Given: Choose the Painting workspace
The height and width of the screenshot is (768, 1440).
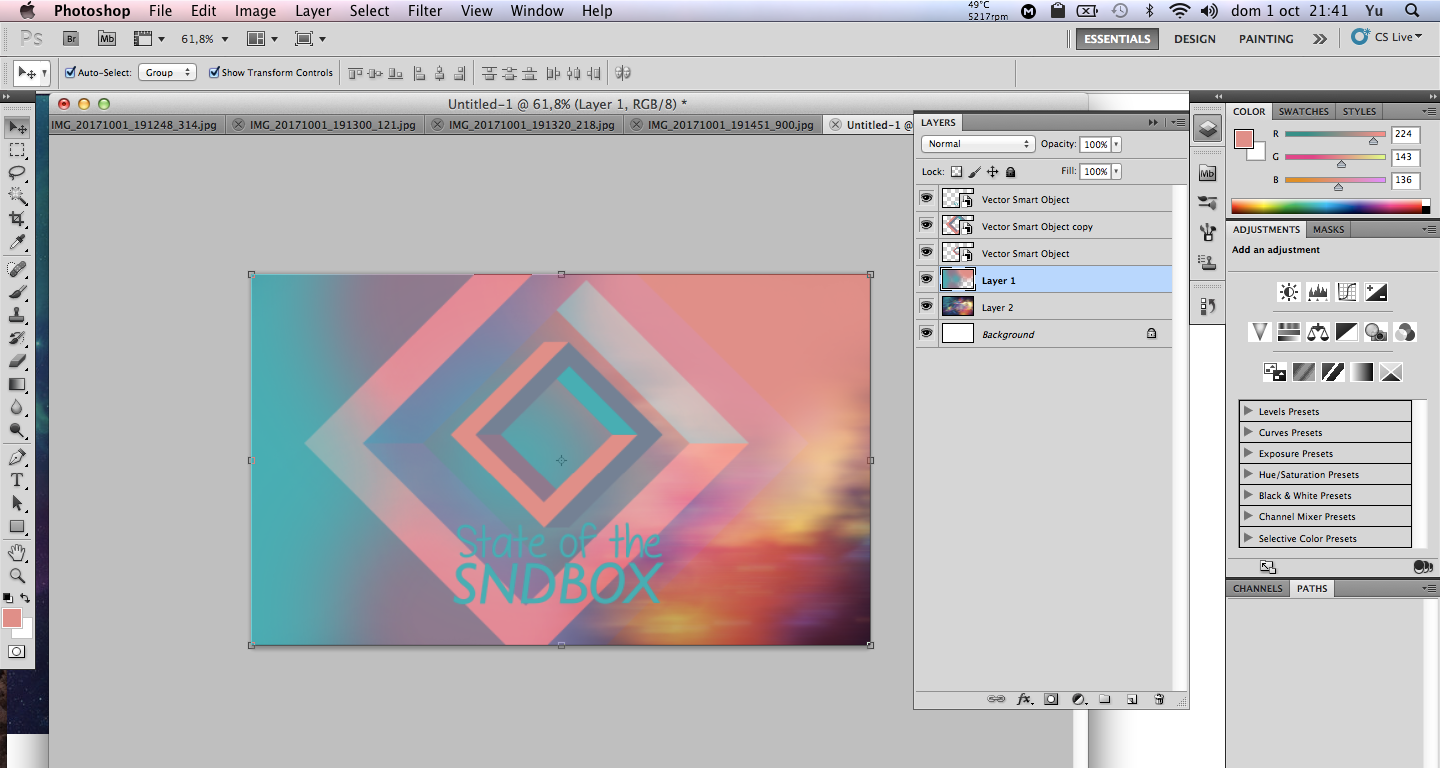Looking at the screenshot, I should pyautogui.click(x=1266, y=39).
